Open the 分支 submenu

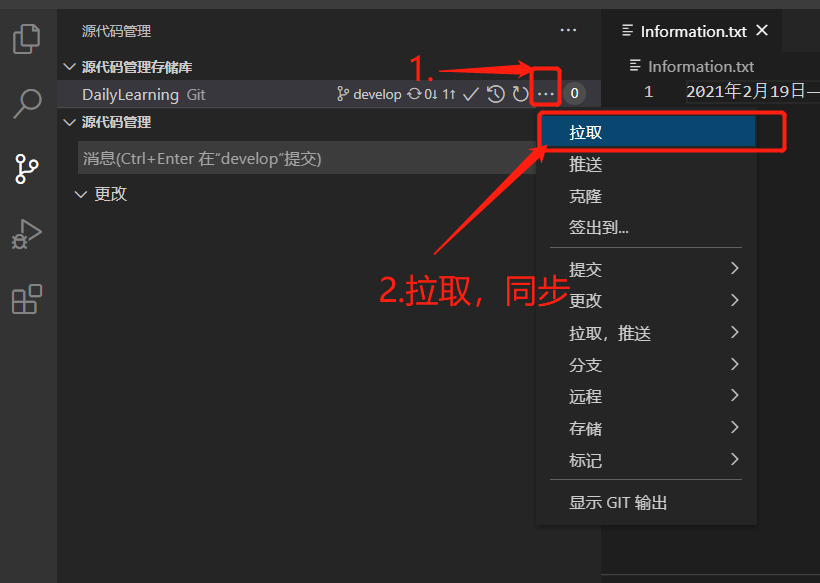coord(646,364)
